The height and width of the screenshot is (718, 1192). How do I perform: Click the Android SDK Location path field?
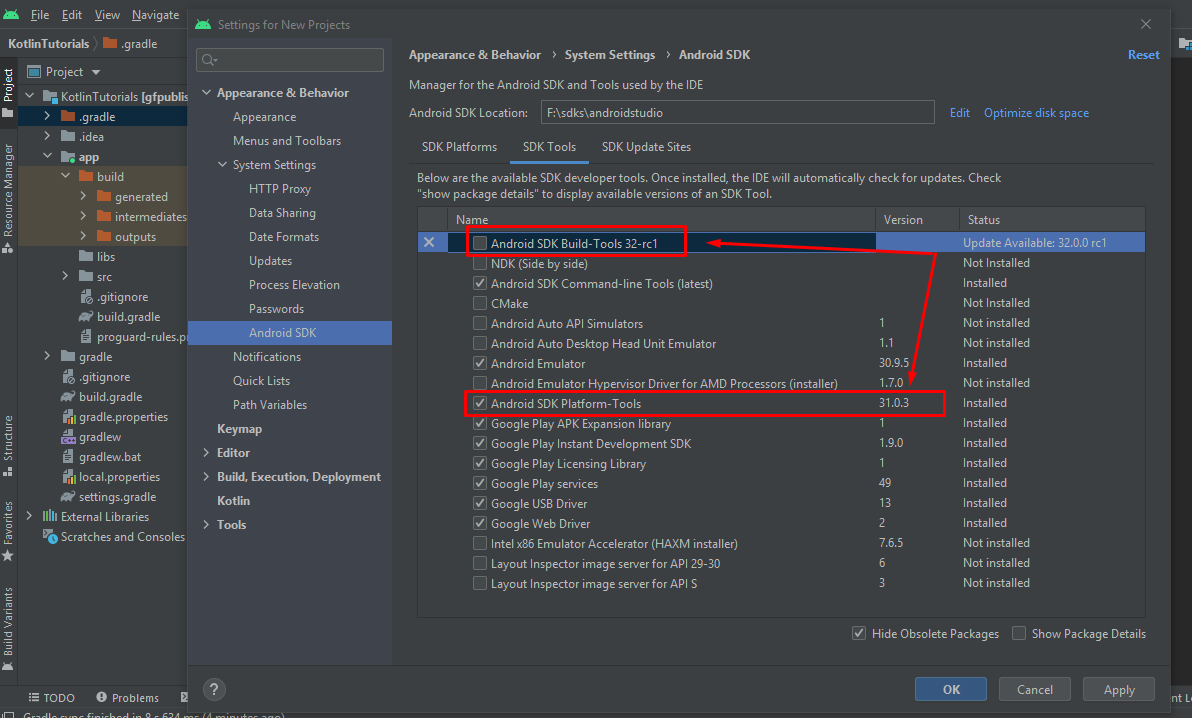tap(737, 113)
